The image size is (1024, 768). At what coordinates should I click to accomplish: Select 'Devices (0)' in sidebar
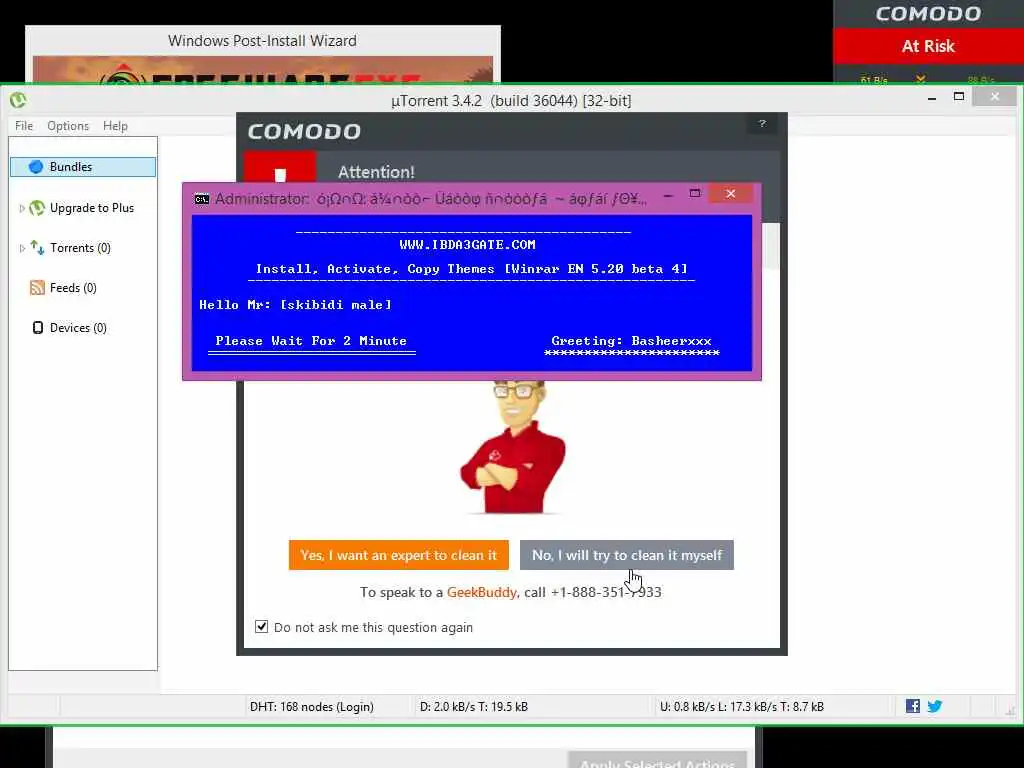tap(78, 327)
